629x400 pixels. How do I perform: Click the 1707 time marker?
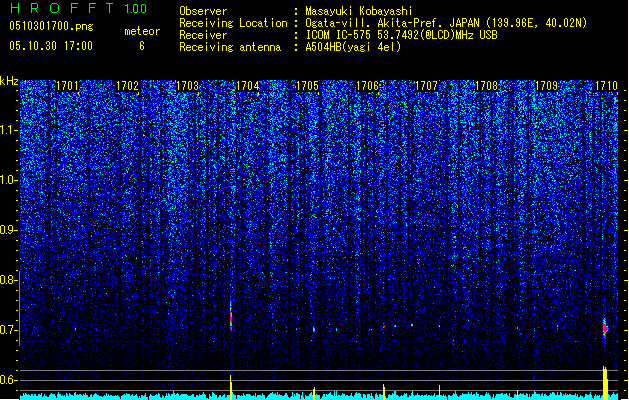(x=426, y=86)
